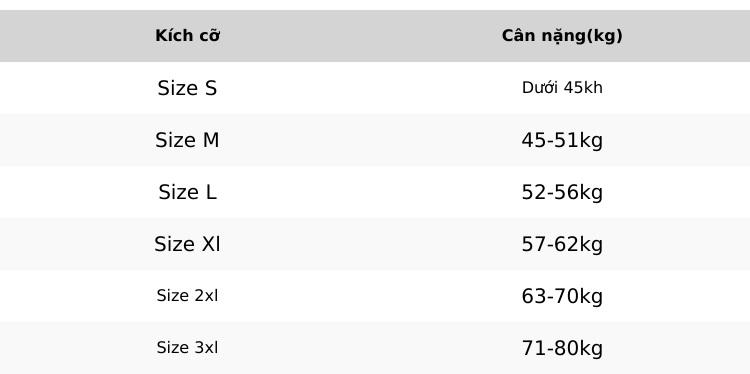Click the Dưới 45kh weight value
750x374 pixels.
(562, 88)
